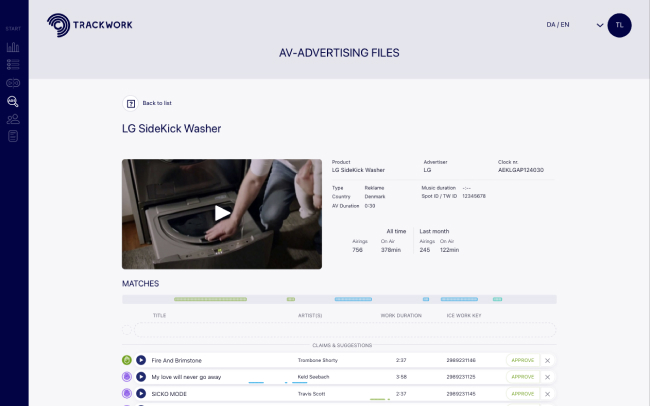
Task: Click the START sidebar label
Action: pyautogui.click(x=13, y=29)
